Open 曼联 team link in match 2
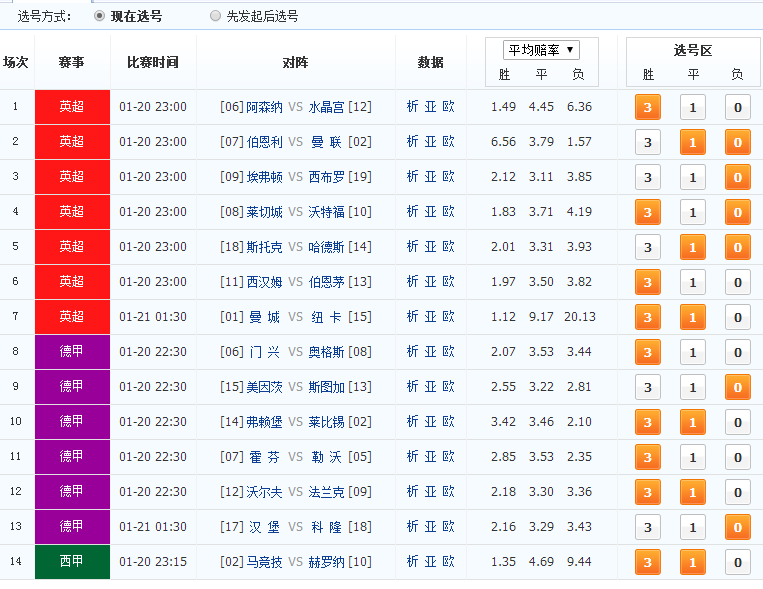 [x=327, y=142]
